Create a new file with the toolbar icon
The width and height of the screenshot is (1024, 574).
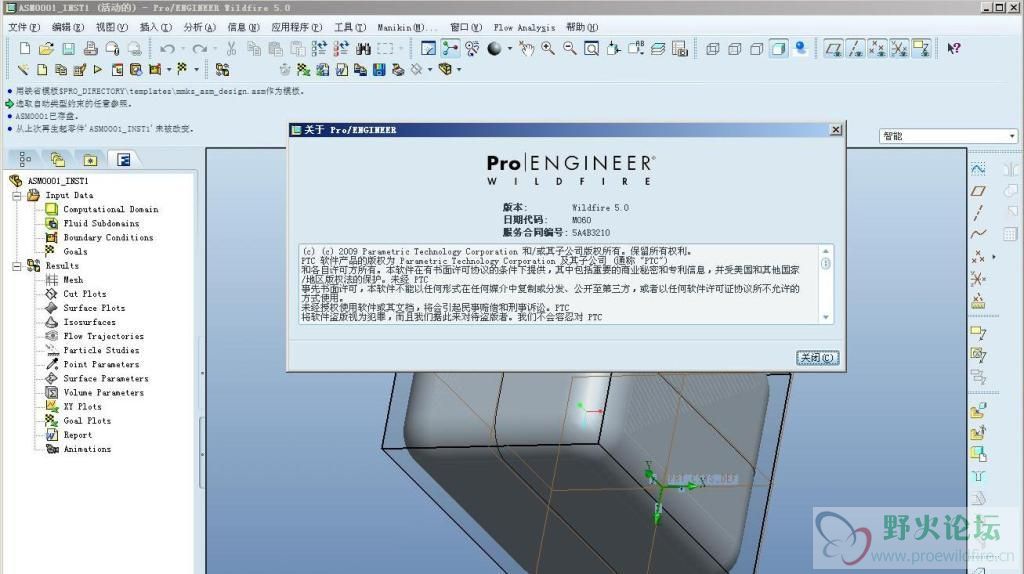click(x=24, y=48)
